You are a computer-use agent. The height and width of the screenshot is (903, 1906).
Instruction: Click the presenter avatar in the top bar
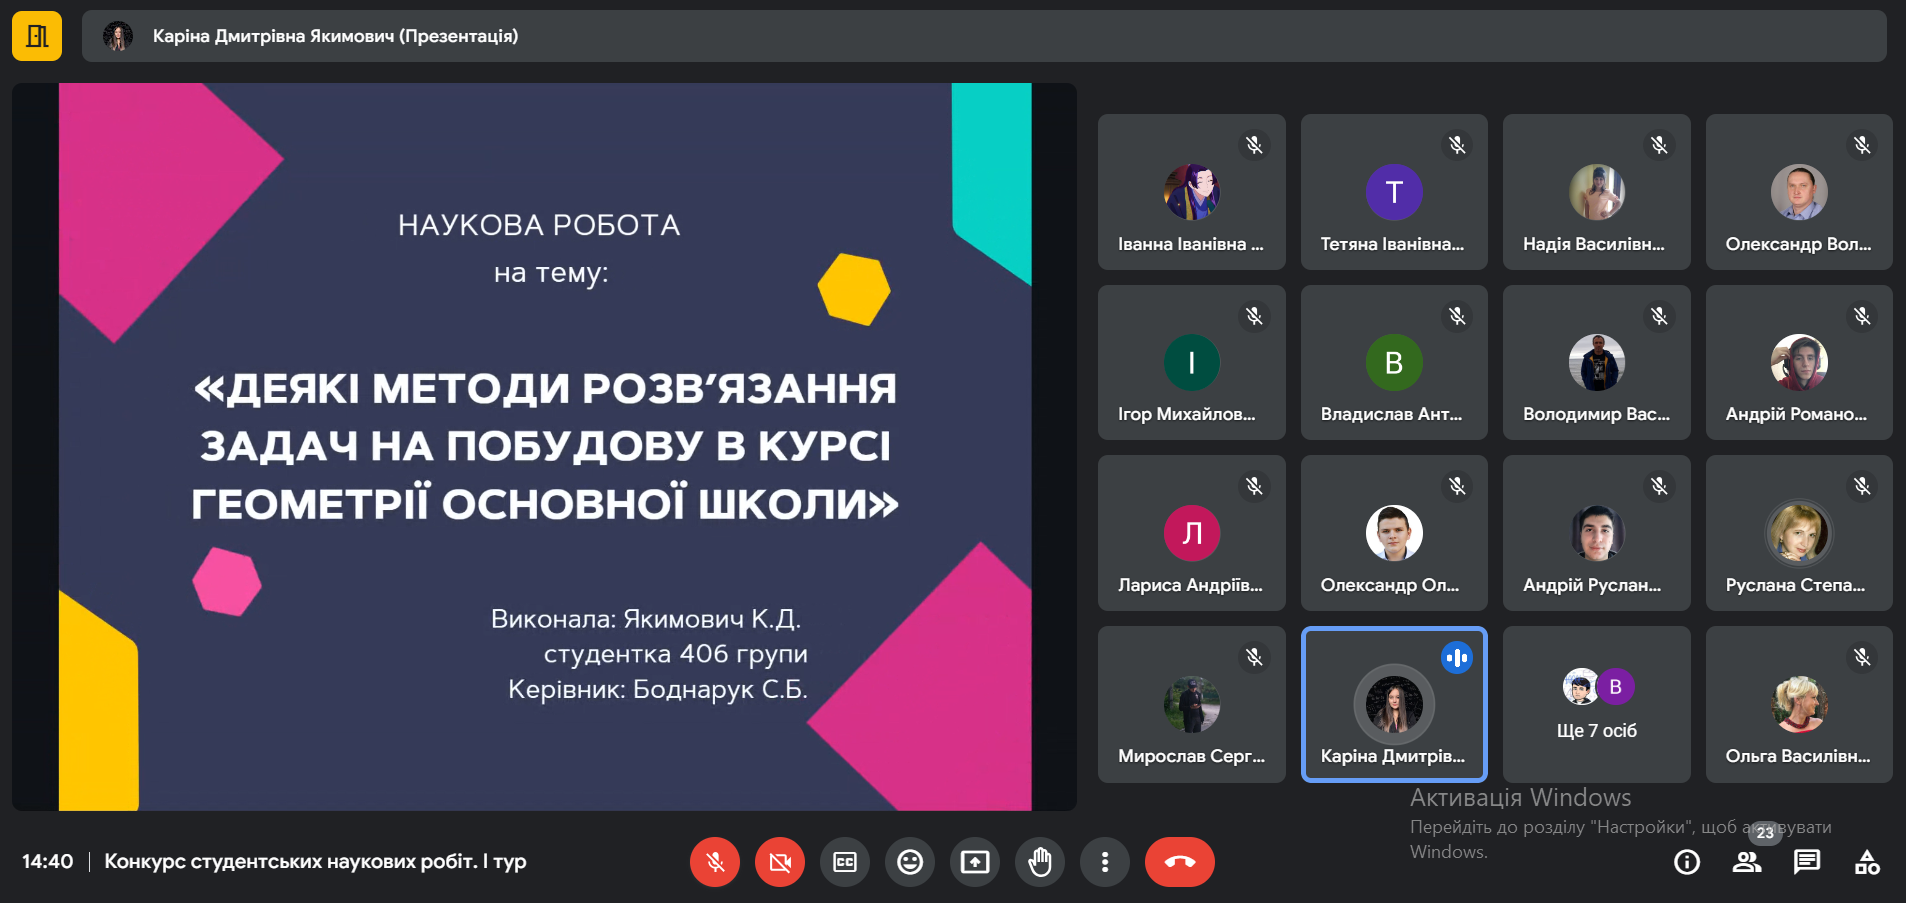click(118, 36)
